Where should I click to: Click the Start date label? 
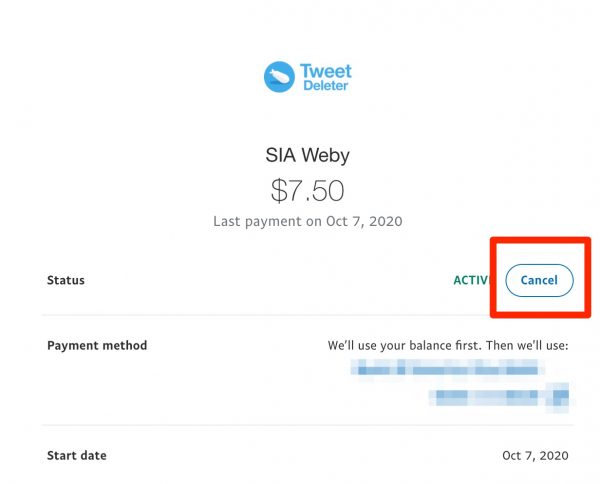coord(77,455)
